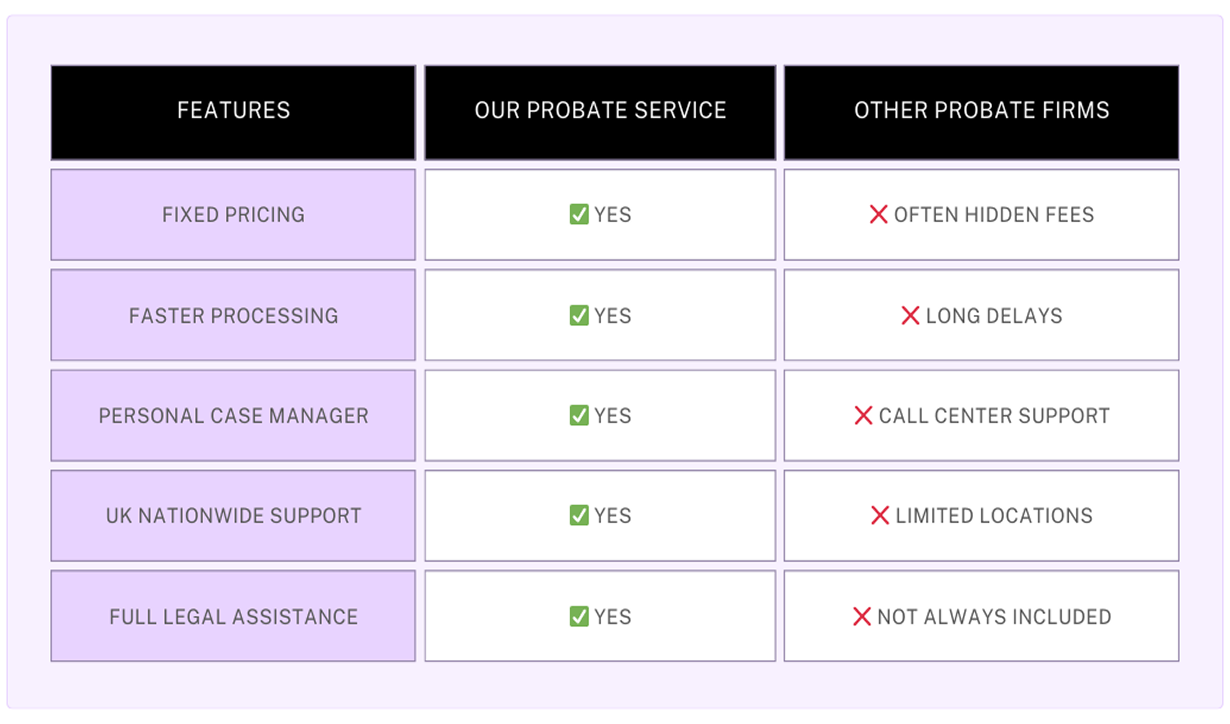Select the Our Probate Service header cell
Screen dimensions: 1230x724
(x=600, y=112)
